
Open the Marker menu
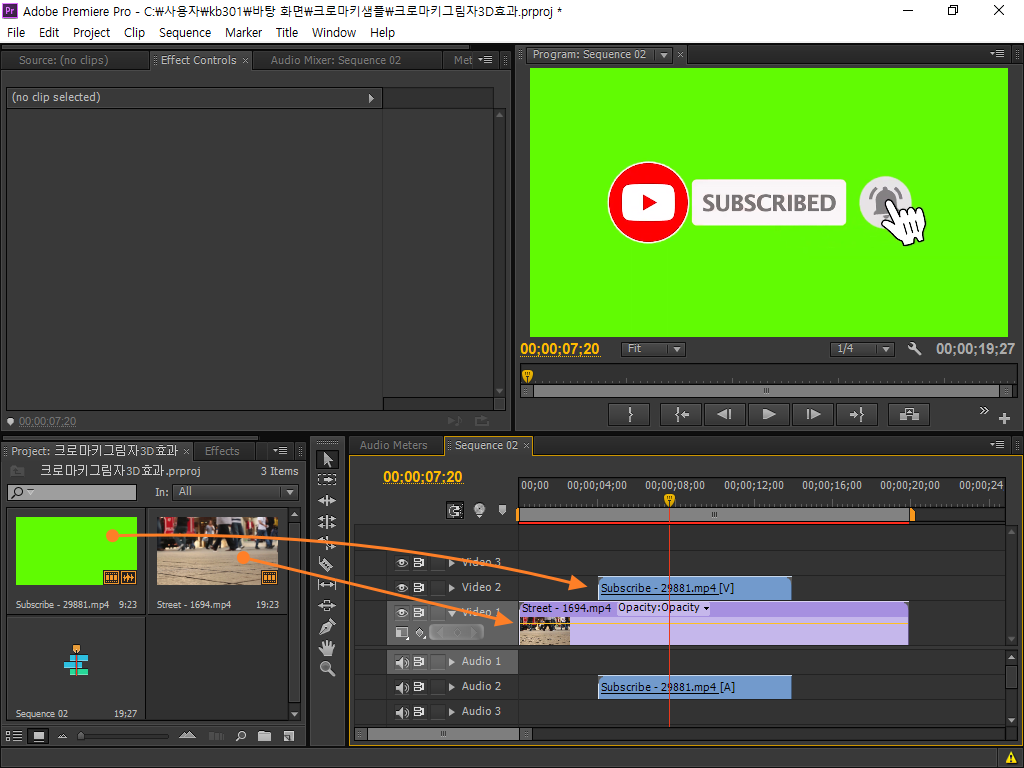pyautogui.click(x=244, y=33)
